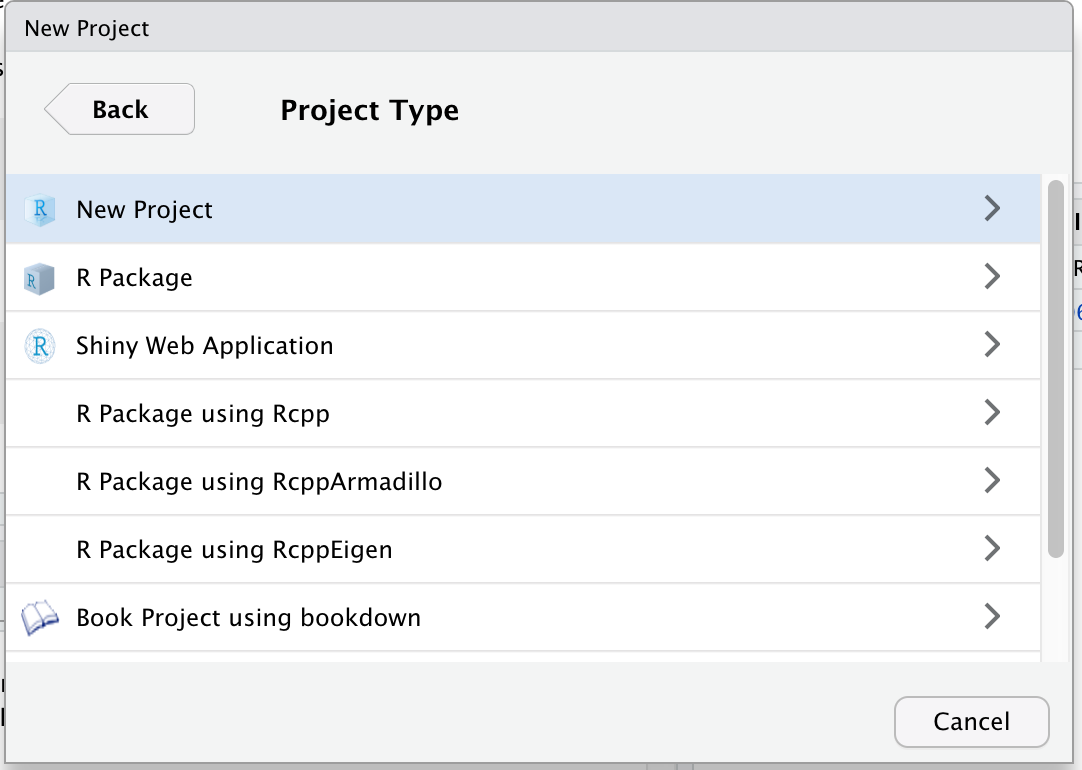Pick Shiny Web Application label
Viewport: 1082px width, 770px height.
click(x=205, y=346)
